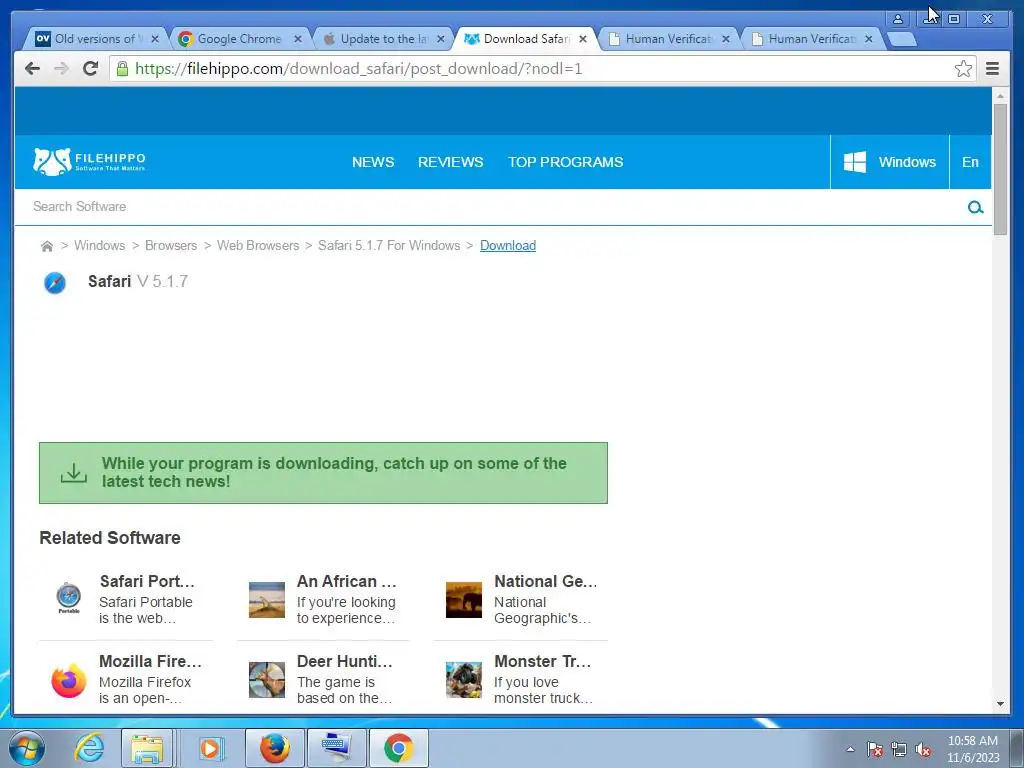Click the Browsers breadcrumb link
Viewport: 1024px width, 768px height.
[171, 246]
